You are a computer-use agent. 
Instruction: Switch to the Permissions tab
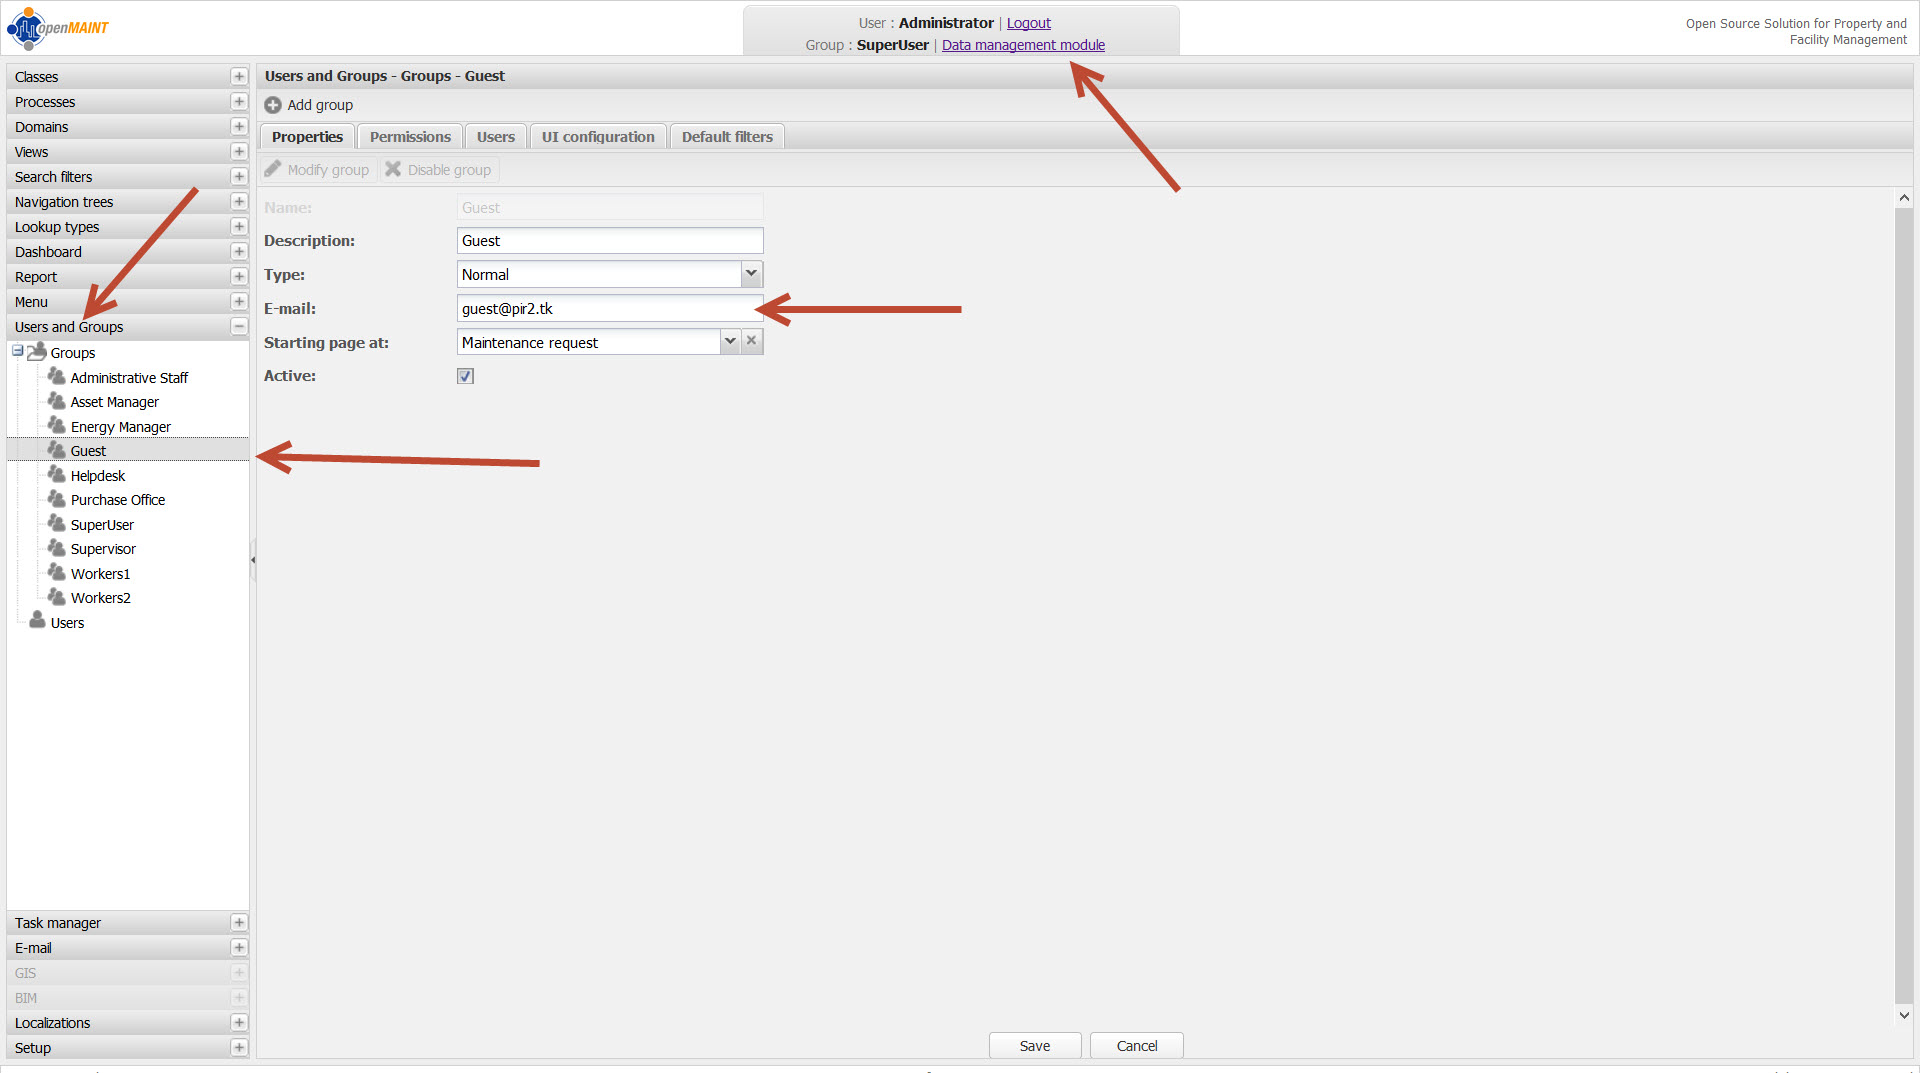click(410, 137)
